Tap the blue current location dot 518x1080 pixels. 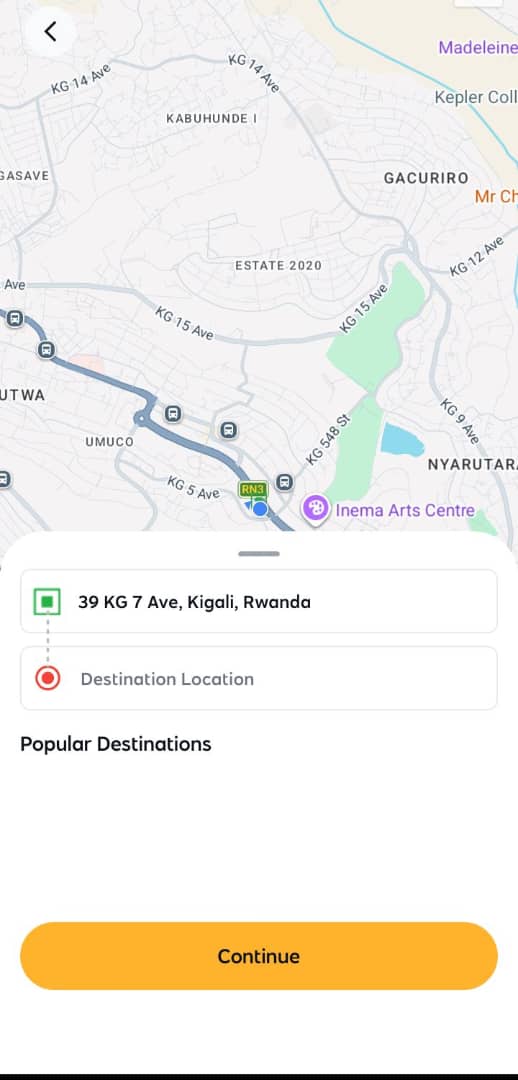coord(260,509)
